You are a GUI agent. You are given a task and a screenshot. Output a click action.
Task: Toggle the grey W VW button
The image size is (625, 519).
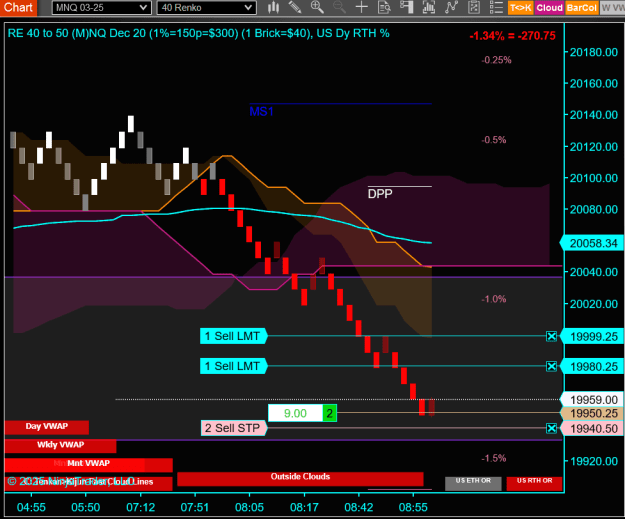click(x=612, y=8)
